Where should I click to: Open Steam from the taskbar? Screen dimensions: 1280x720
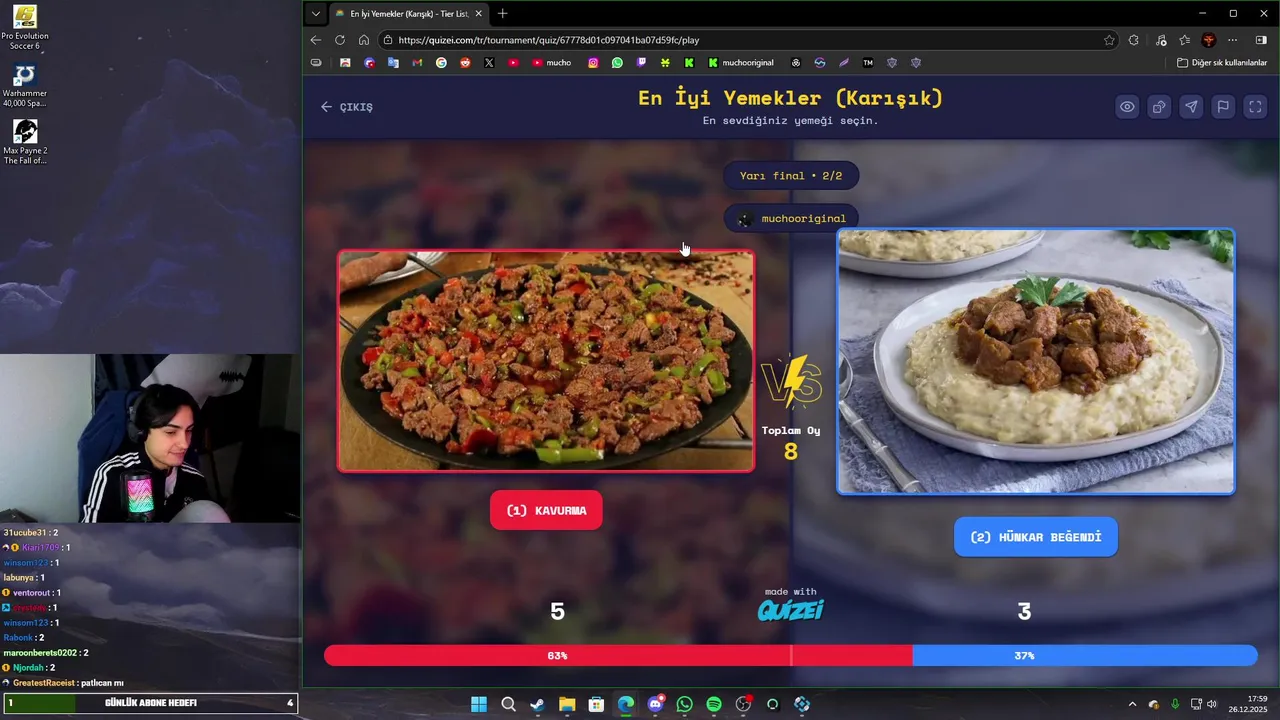537,704
